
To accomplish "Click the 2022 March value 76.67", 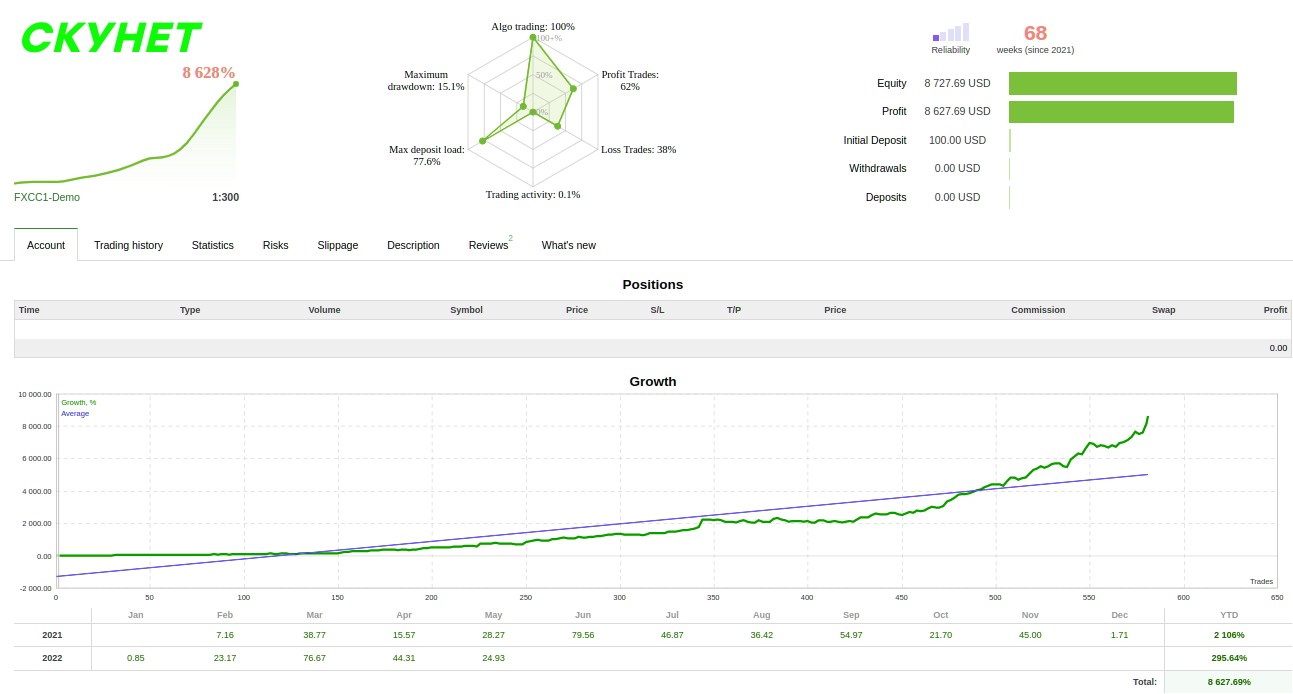I will tap(315, 658).
